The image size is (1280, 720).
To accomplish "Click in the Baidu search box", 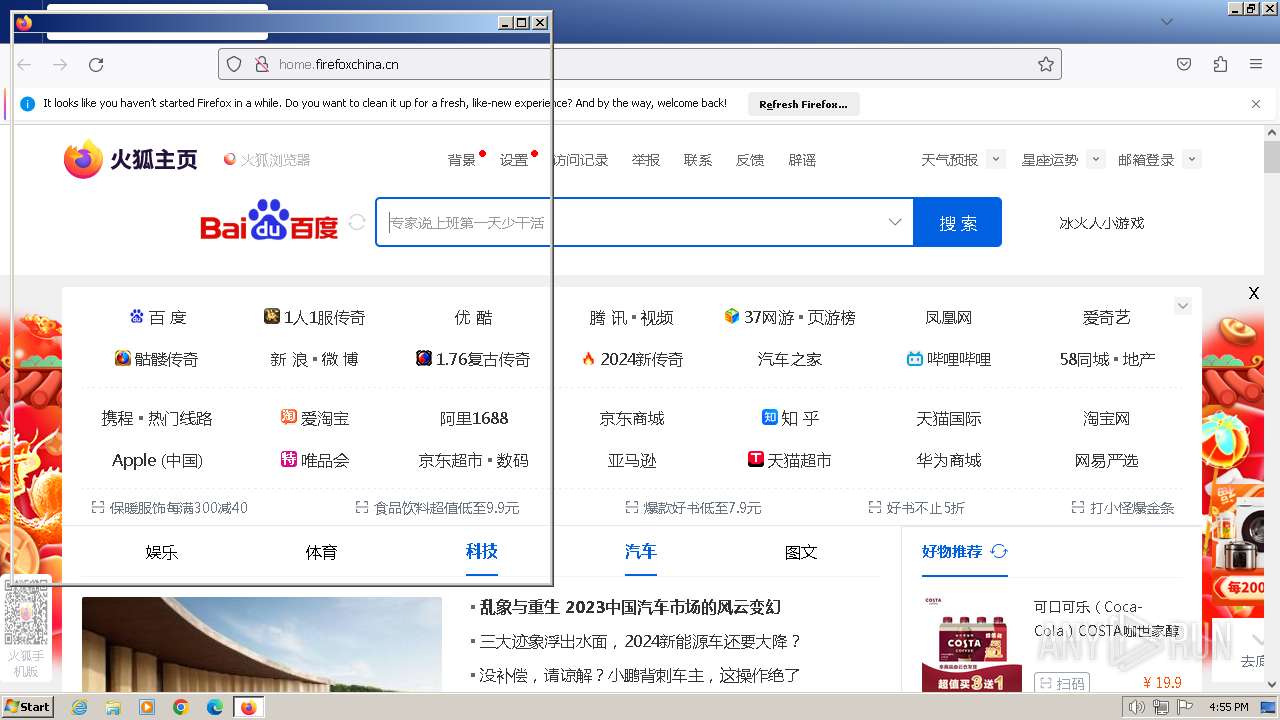I will [645, 222].
